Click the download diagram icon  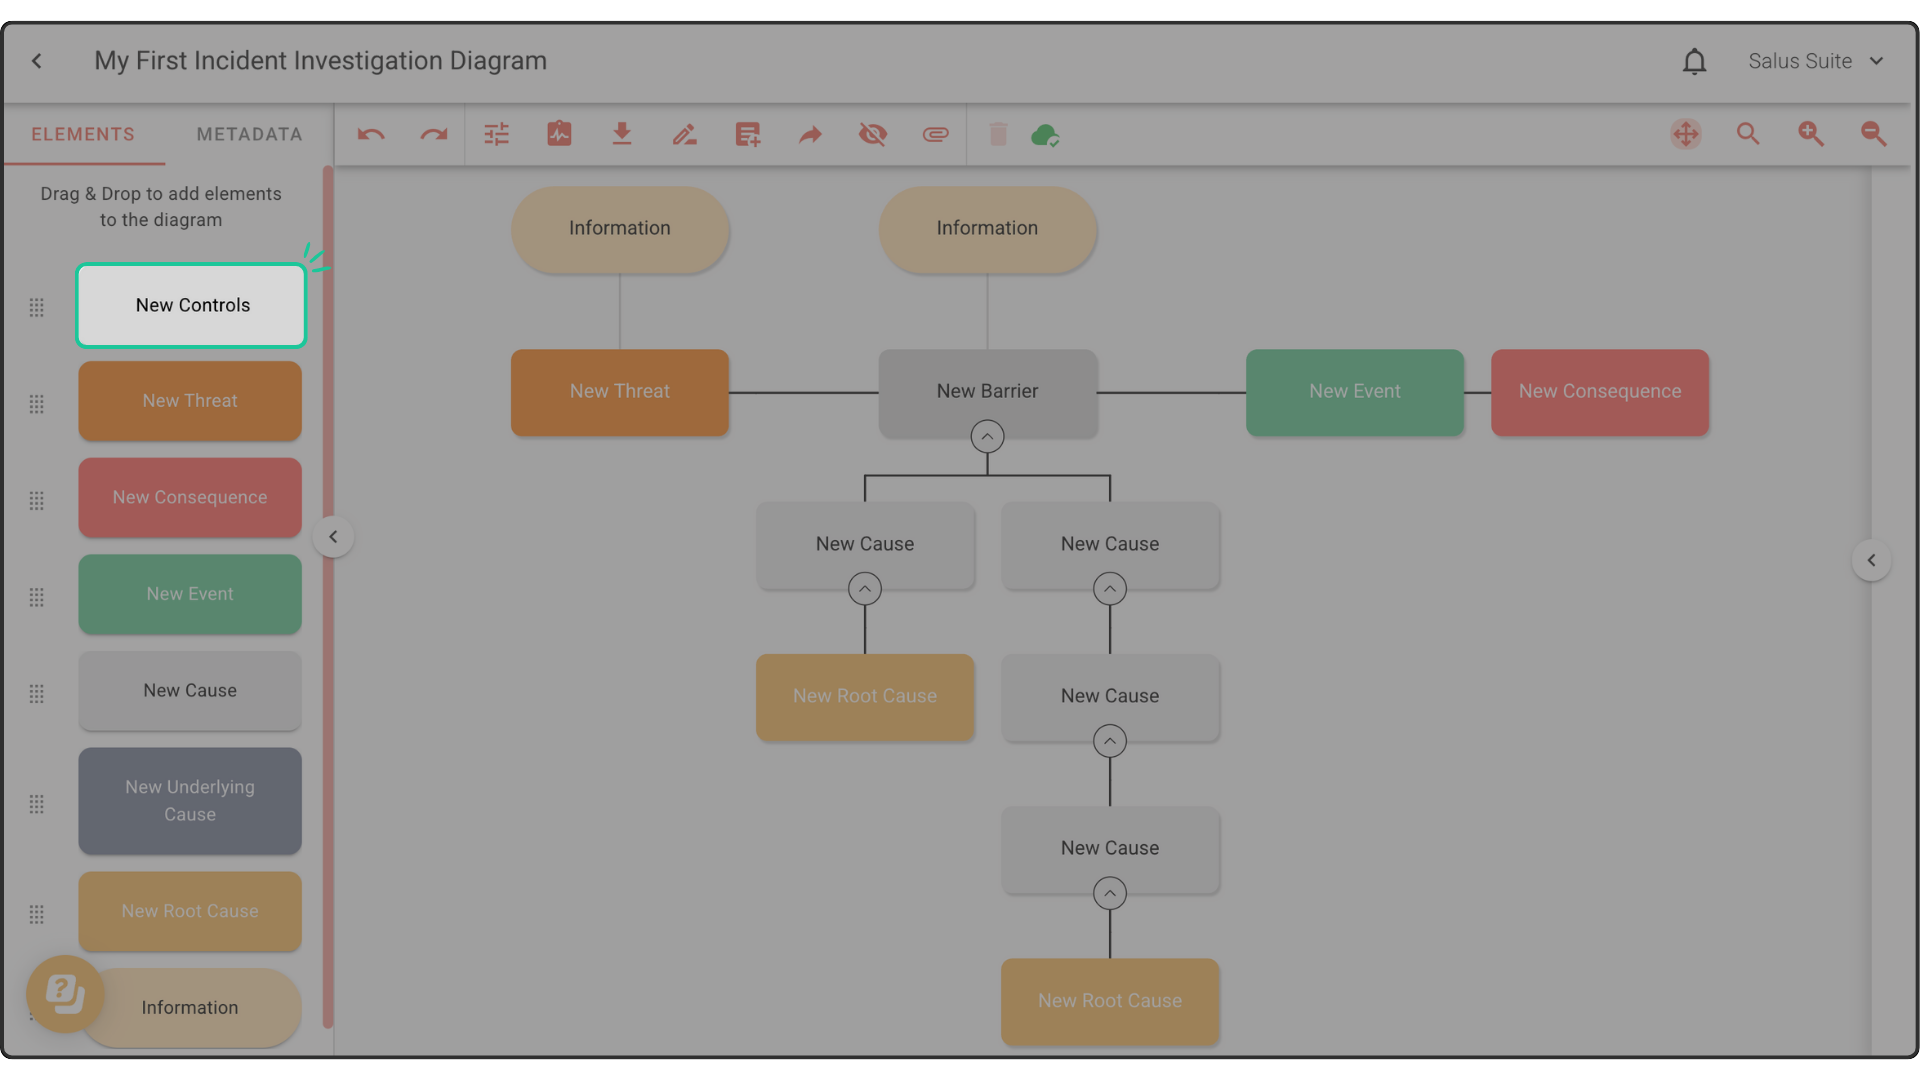click(622, 134)
